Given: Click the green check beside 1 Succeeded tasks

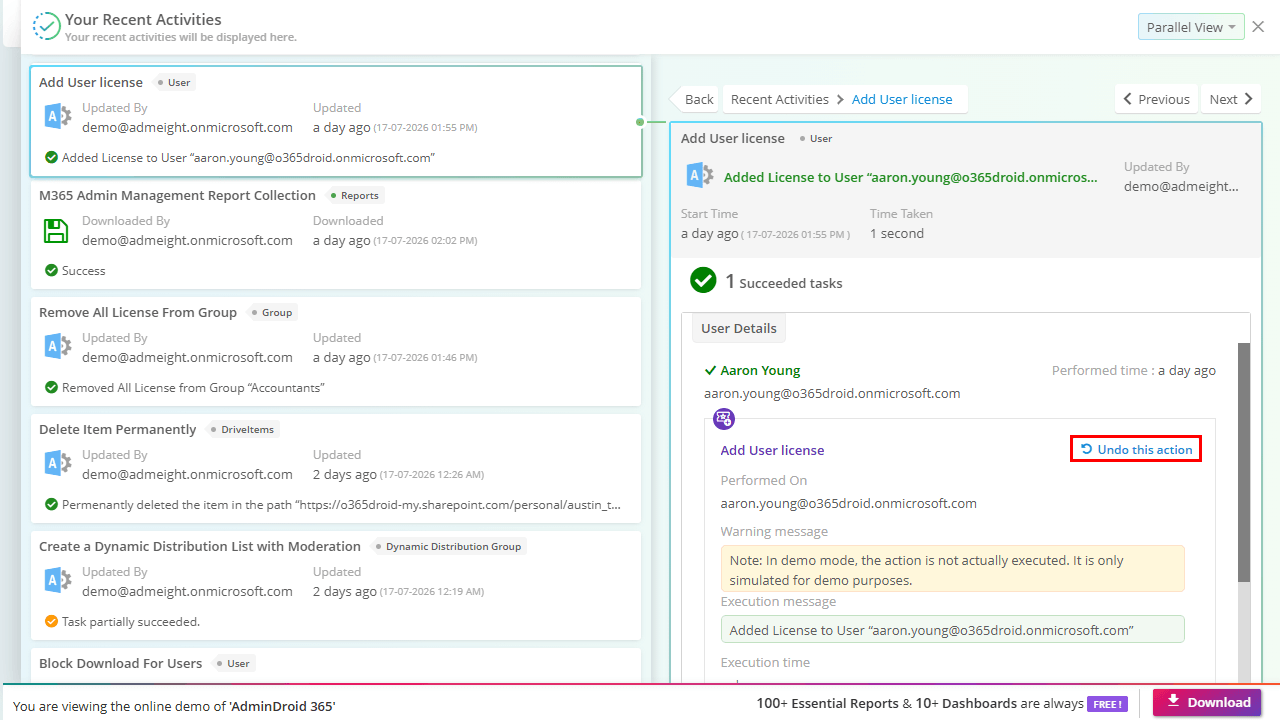Looking at the screenshot, I should 703,280.
